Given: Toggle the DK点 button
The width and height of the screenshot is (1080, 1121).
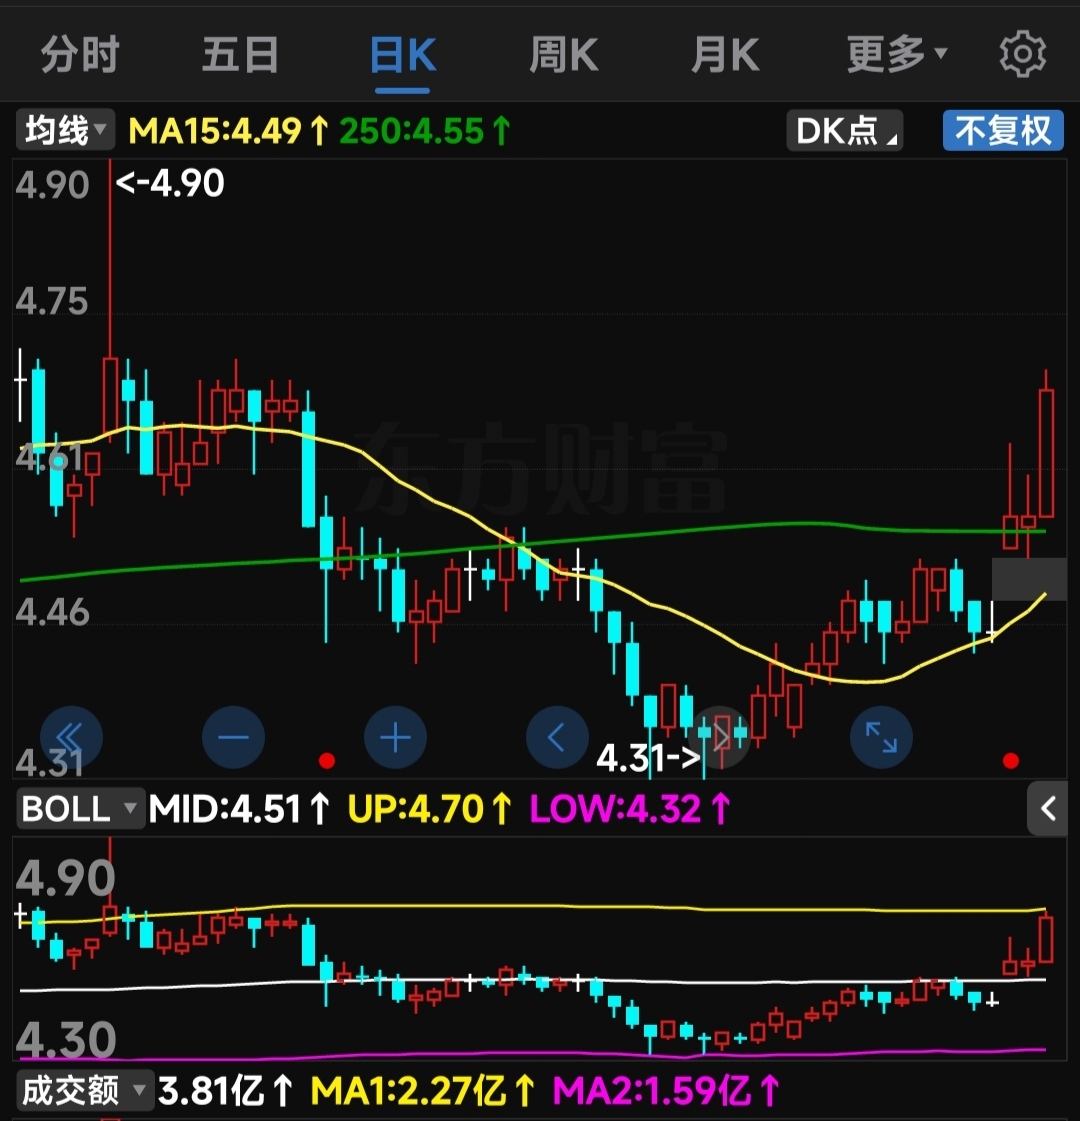Looking at the screenshot, I should click(845, 130).
